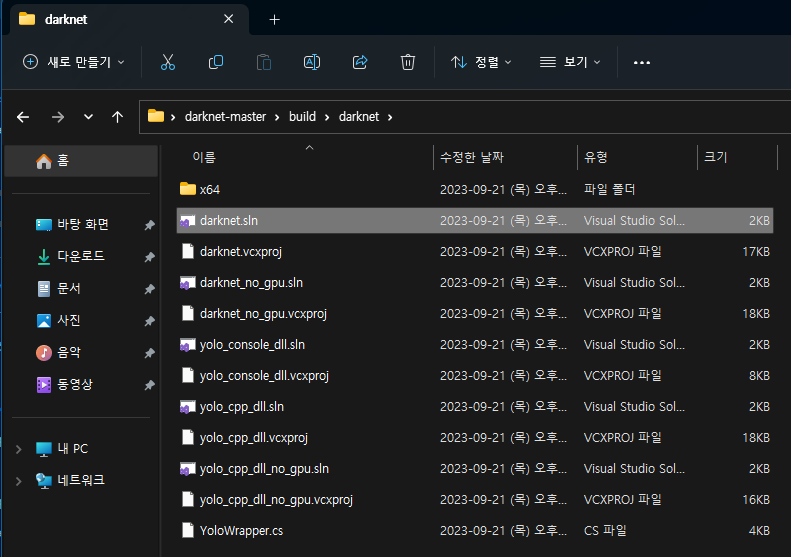This screenshot has height=557, width=791.
Task: Click the Cut scissors icon
Action: pyautogui.click(x=167, y=62)
